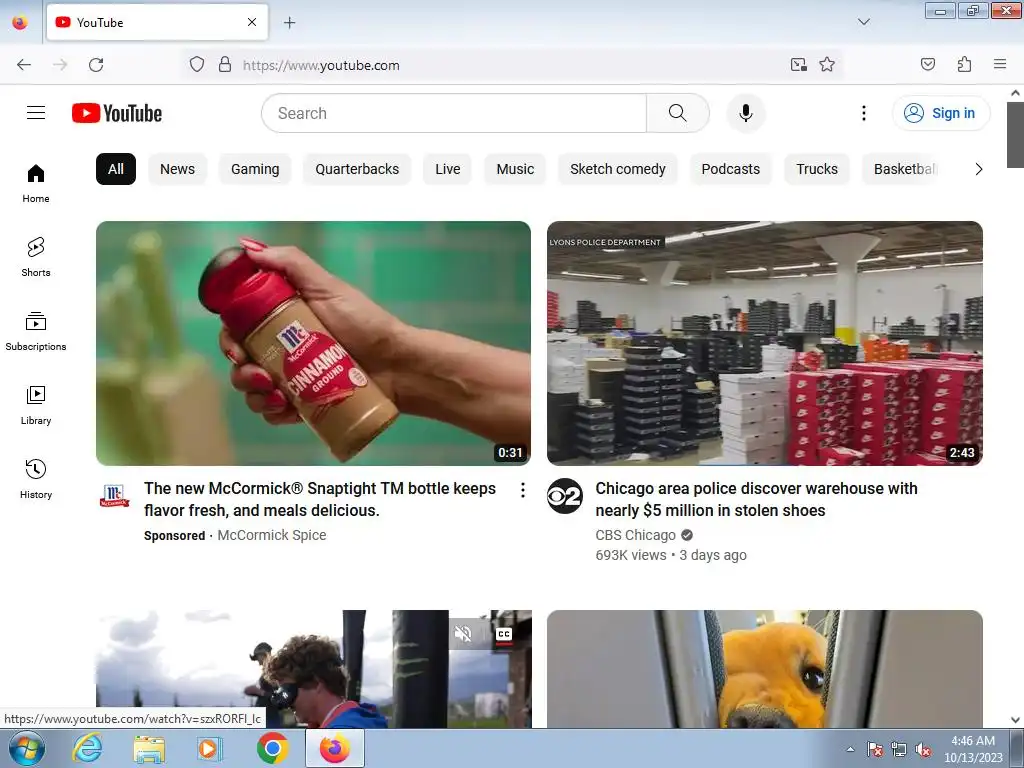Filter by Quarterbacks chip
The height and width of the screenshot is (768, 1024).
click(x=357, y=169)
